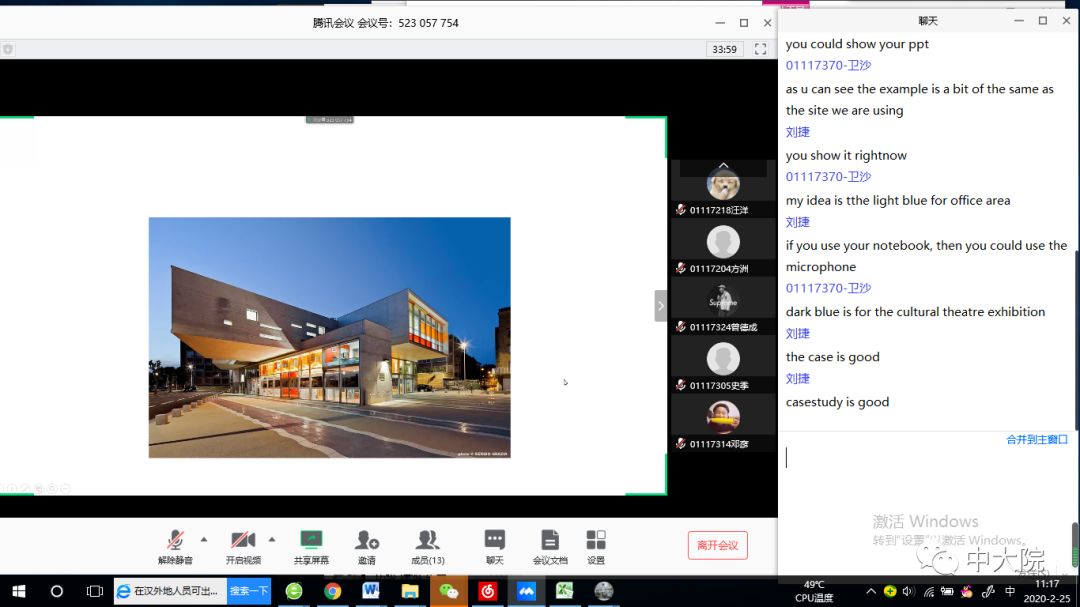
Task: Click the red 离开会议 leave meeting button
Action: 717,545
